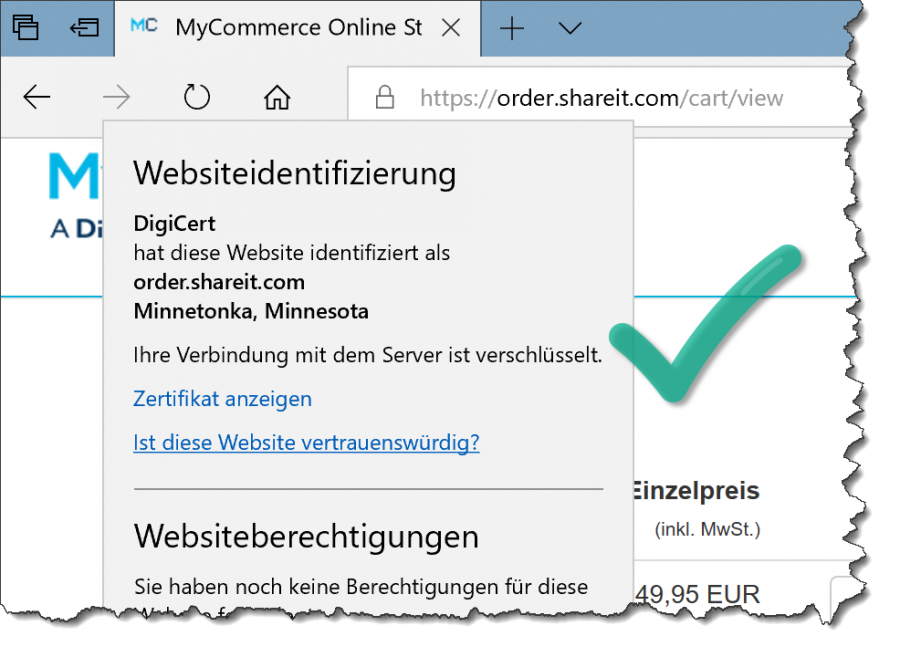Open the home page icon
Screen dimensions: 900x657
point(277,97)
